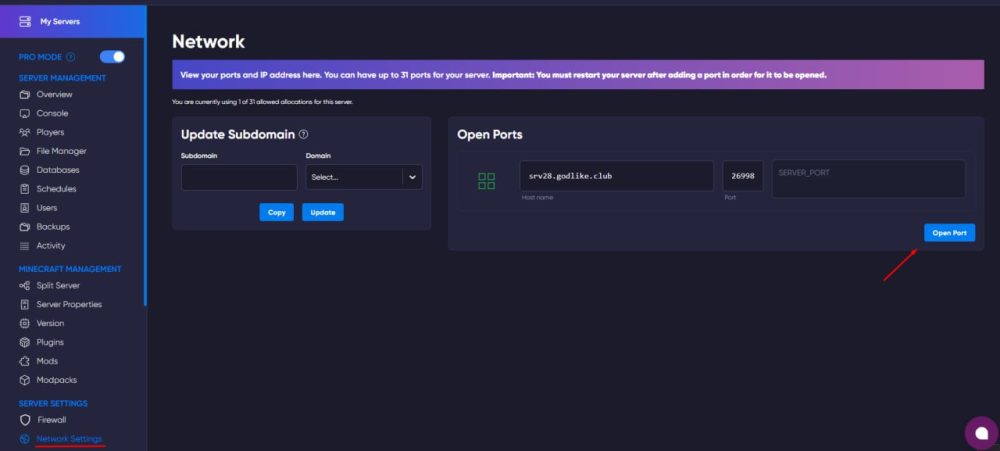This screenshot has height=451, width=1000.
Task: Open Players via its sidebar icon
Action: click(x=25, y=132)
